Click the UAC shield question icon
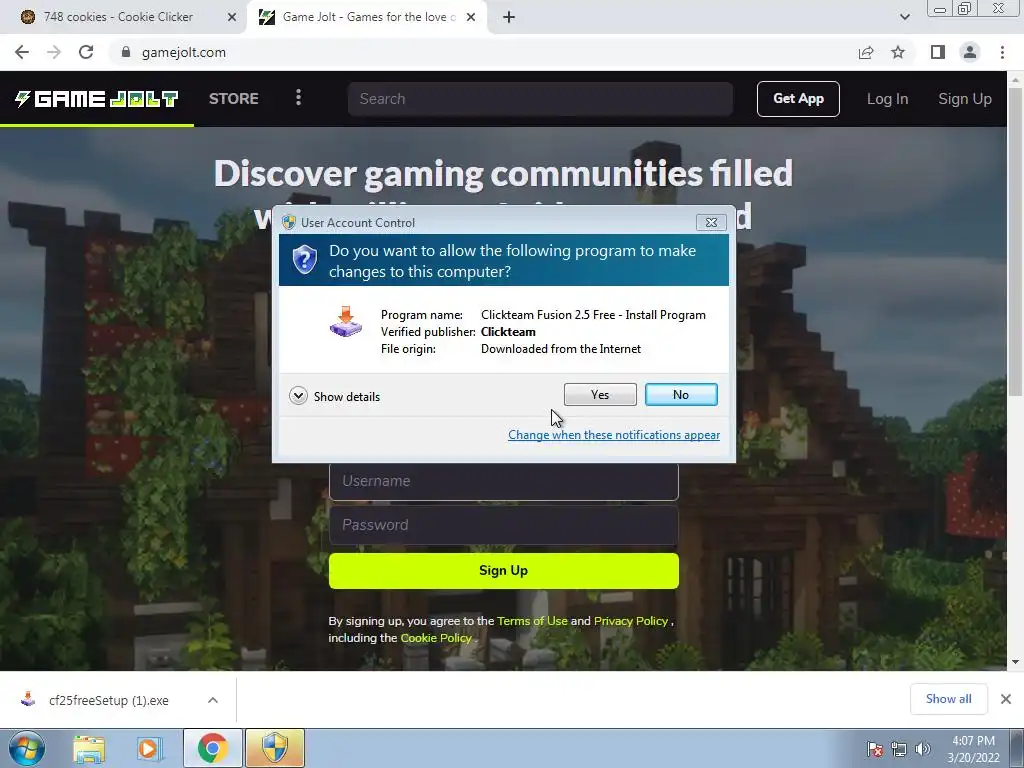 tap(304, 260)
